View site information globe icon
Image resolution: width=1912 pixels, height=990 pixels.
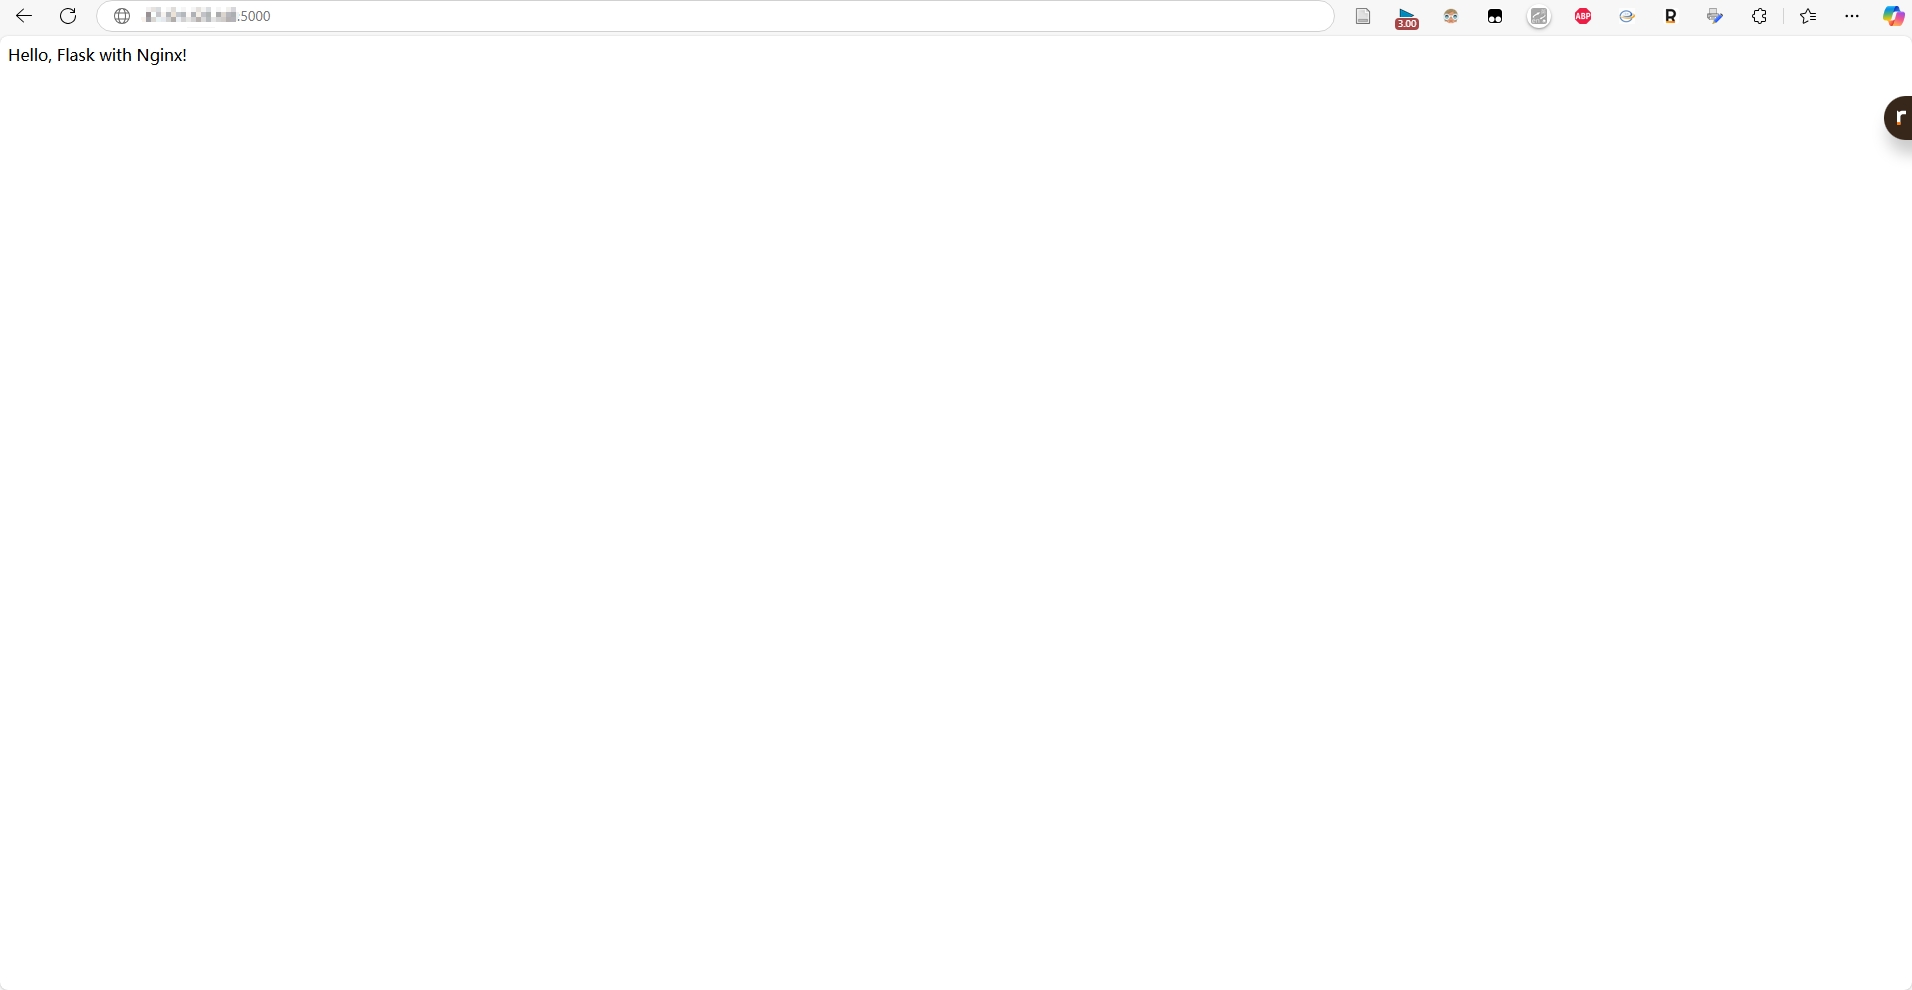pyautogui.click(x=122, y=16)
